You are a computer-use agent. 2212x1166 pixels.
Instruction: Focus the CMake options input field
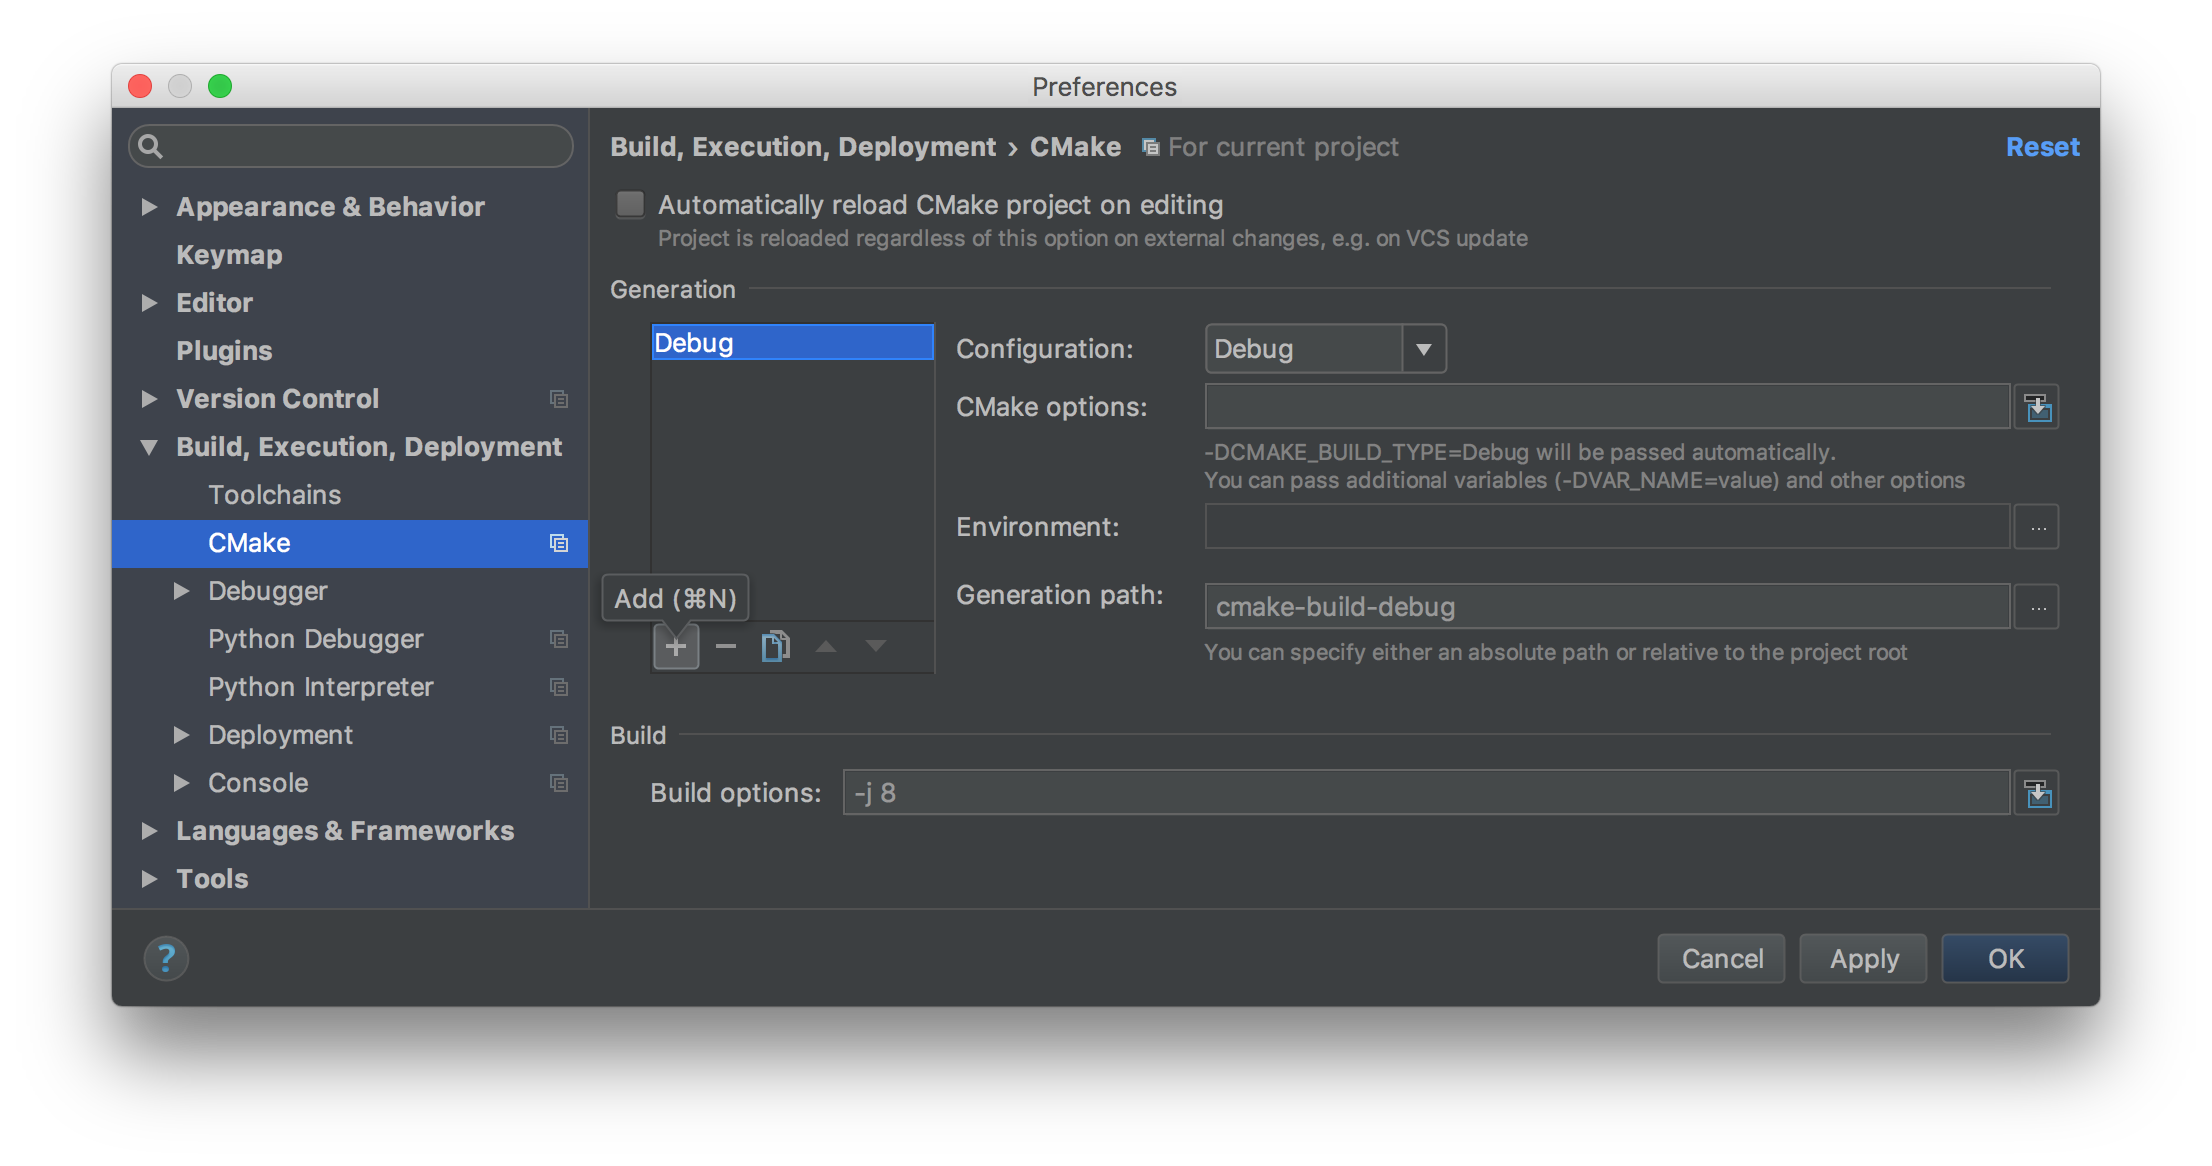[x=1607, y=407]
